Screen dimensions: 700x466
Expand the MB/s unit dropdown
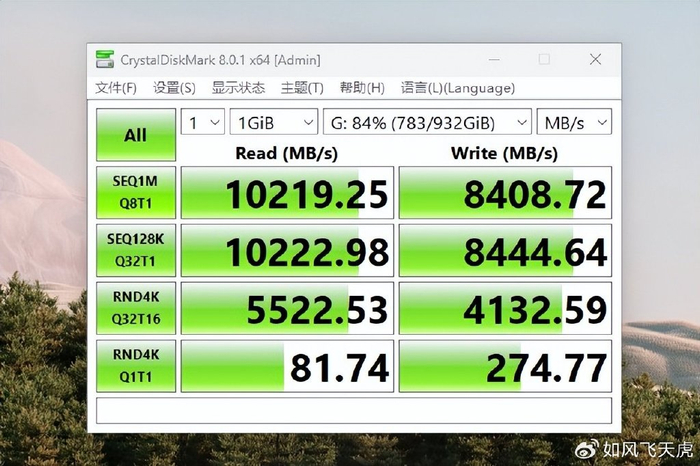pos(574,122)
